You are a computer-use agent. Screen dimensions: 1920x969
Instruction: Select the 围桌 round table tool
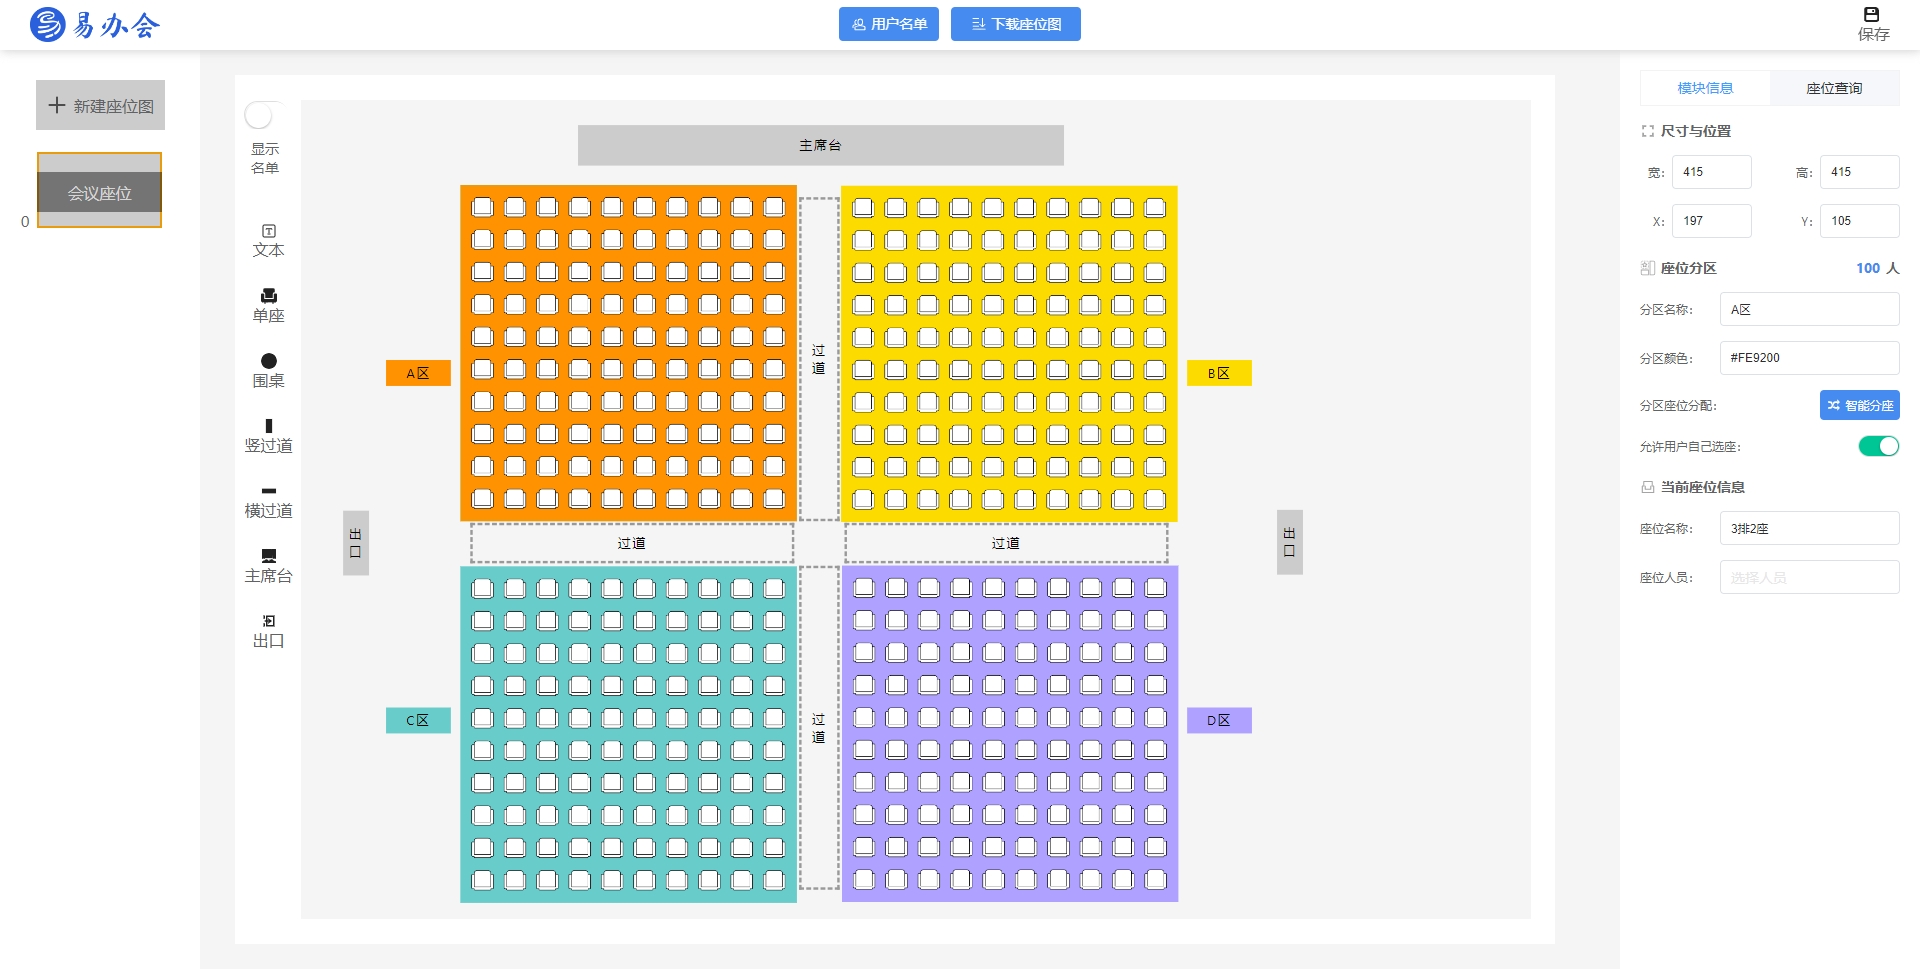pos(268,370)
